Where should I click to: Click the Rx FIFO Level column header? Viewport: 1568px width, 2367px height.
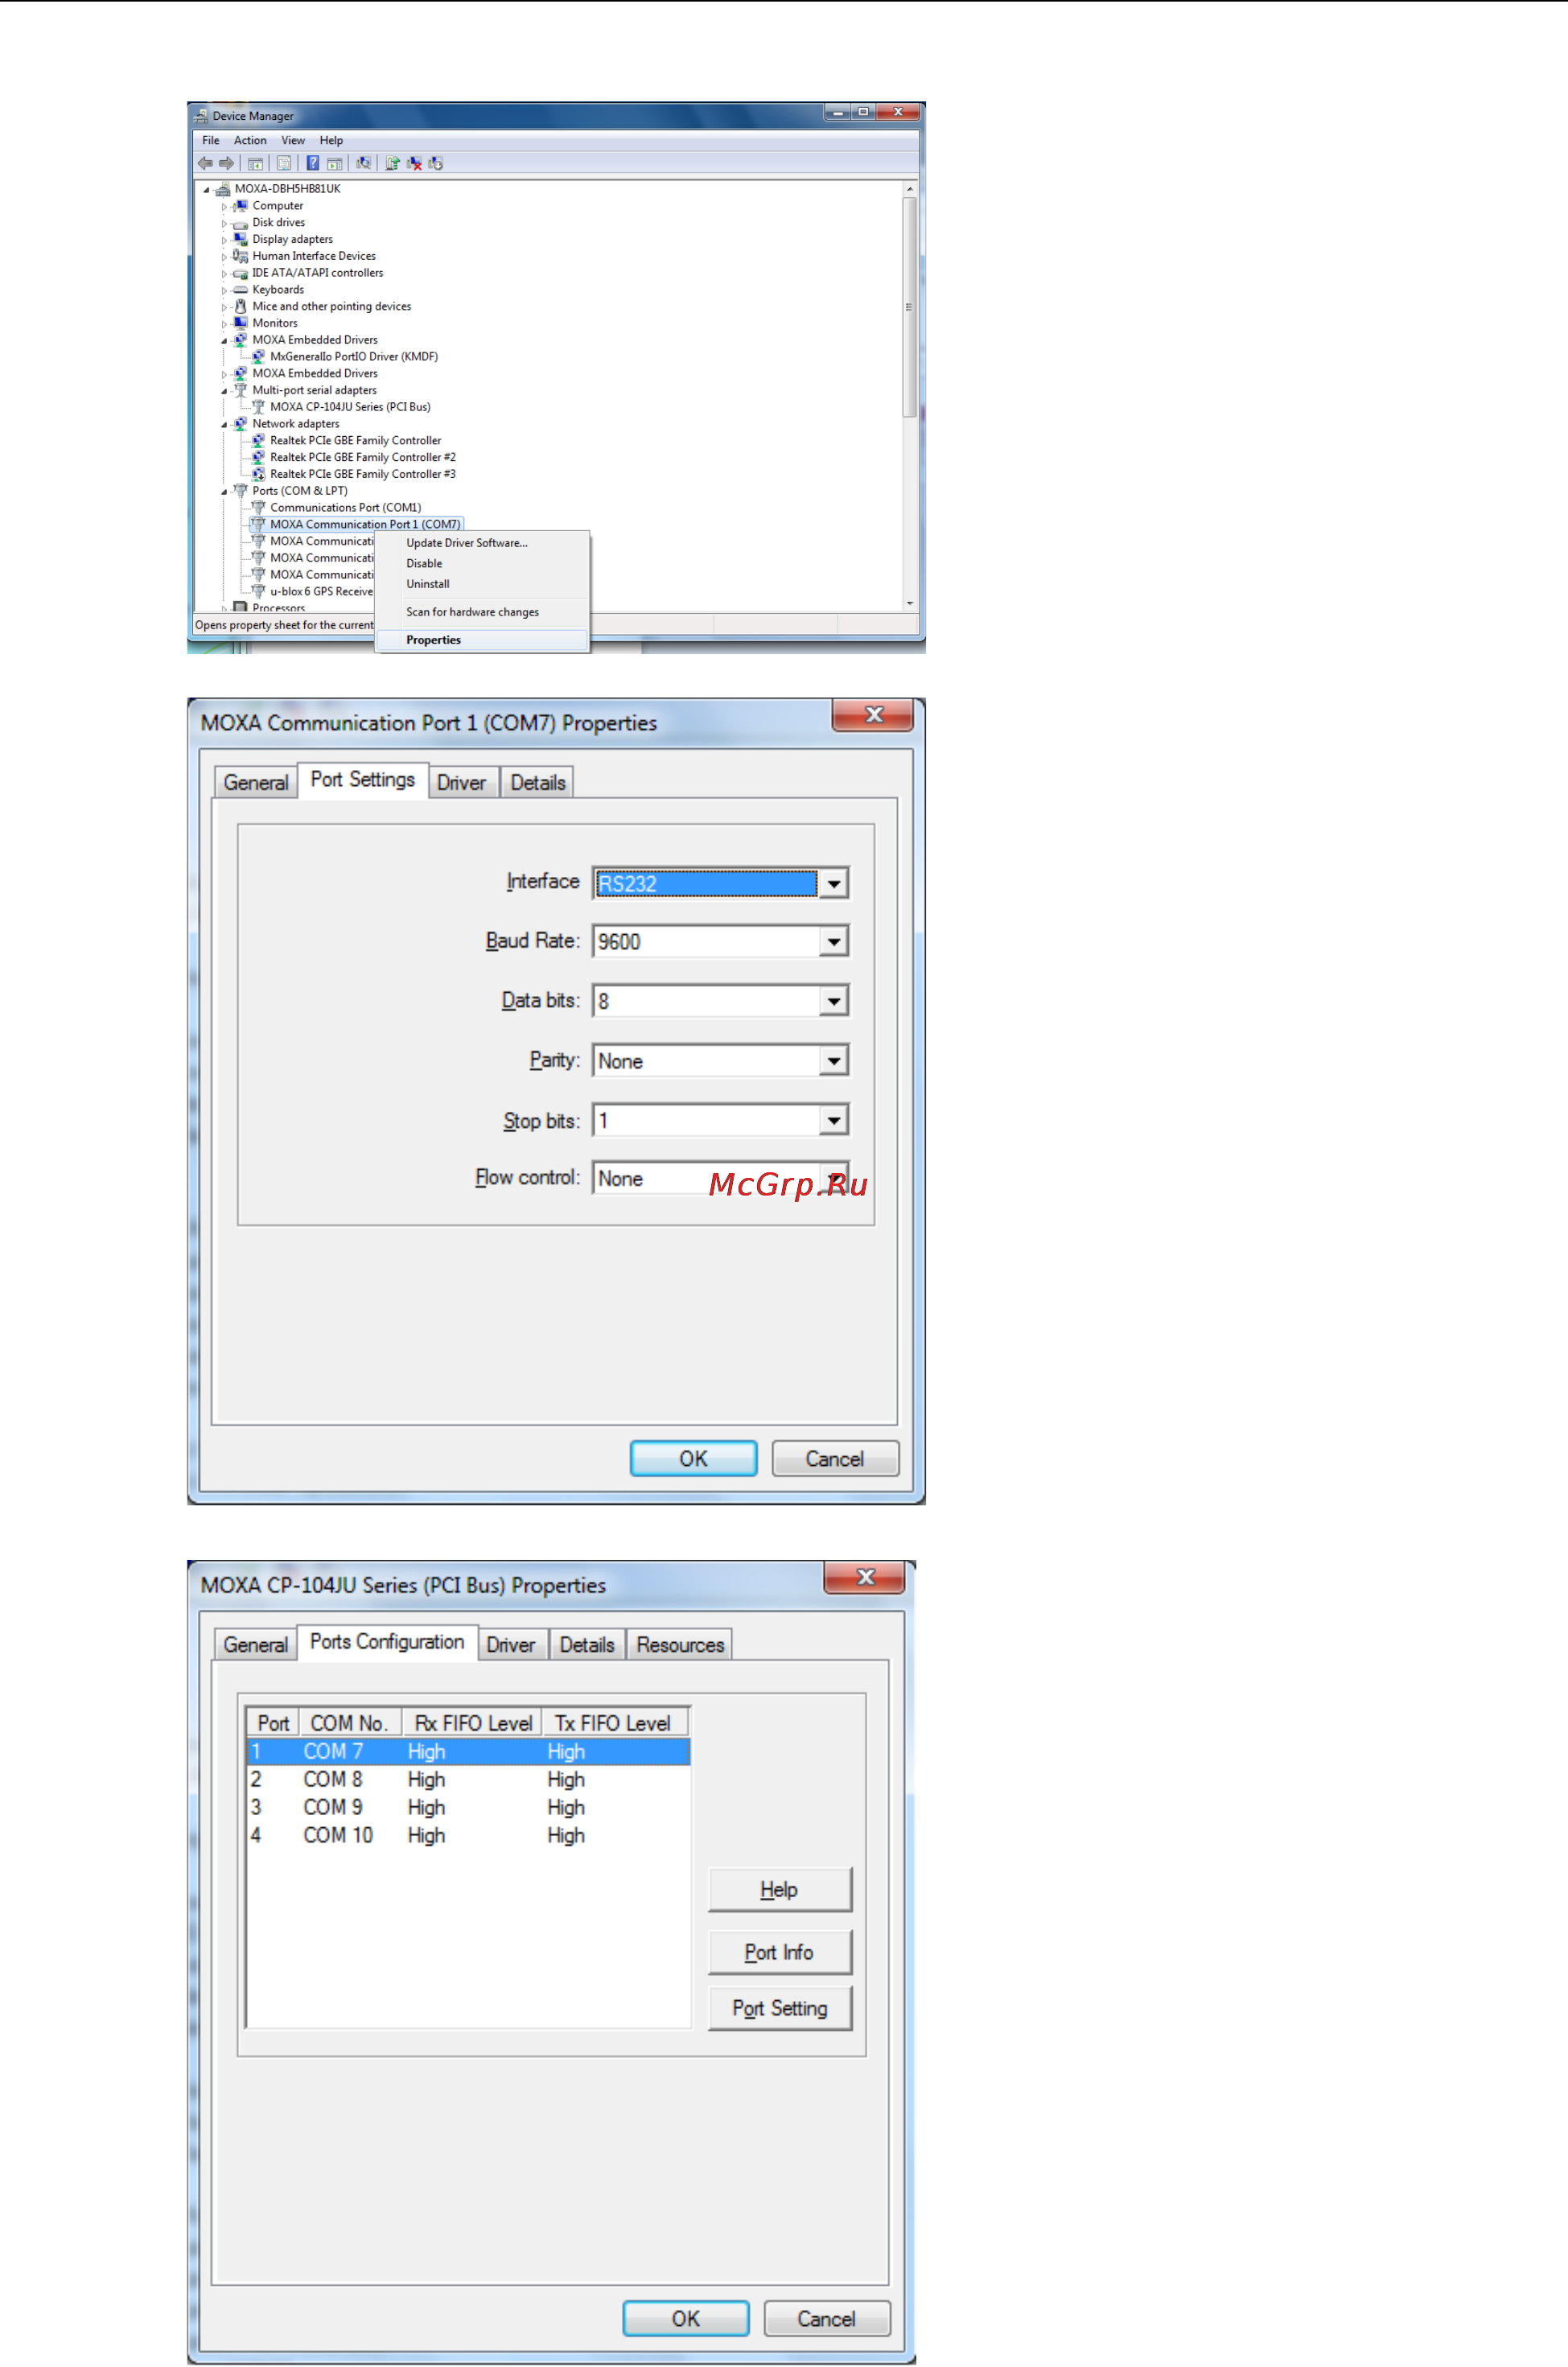click(472, 1724)
